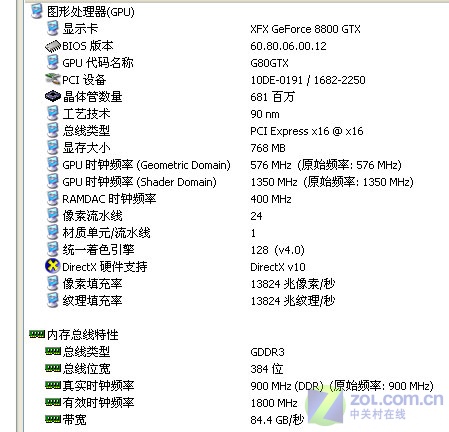Image resolution: width=449 pixels, height=432 pixels.
Task: Select the DirectX v10 value
Action: (278, 267)
